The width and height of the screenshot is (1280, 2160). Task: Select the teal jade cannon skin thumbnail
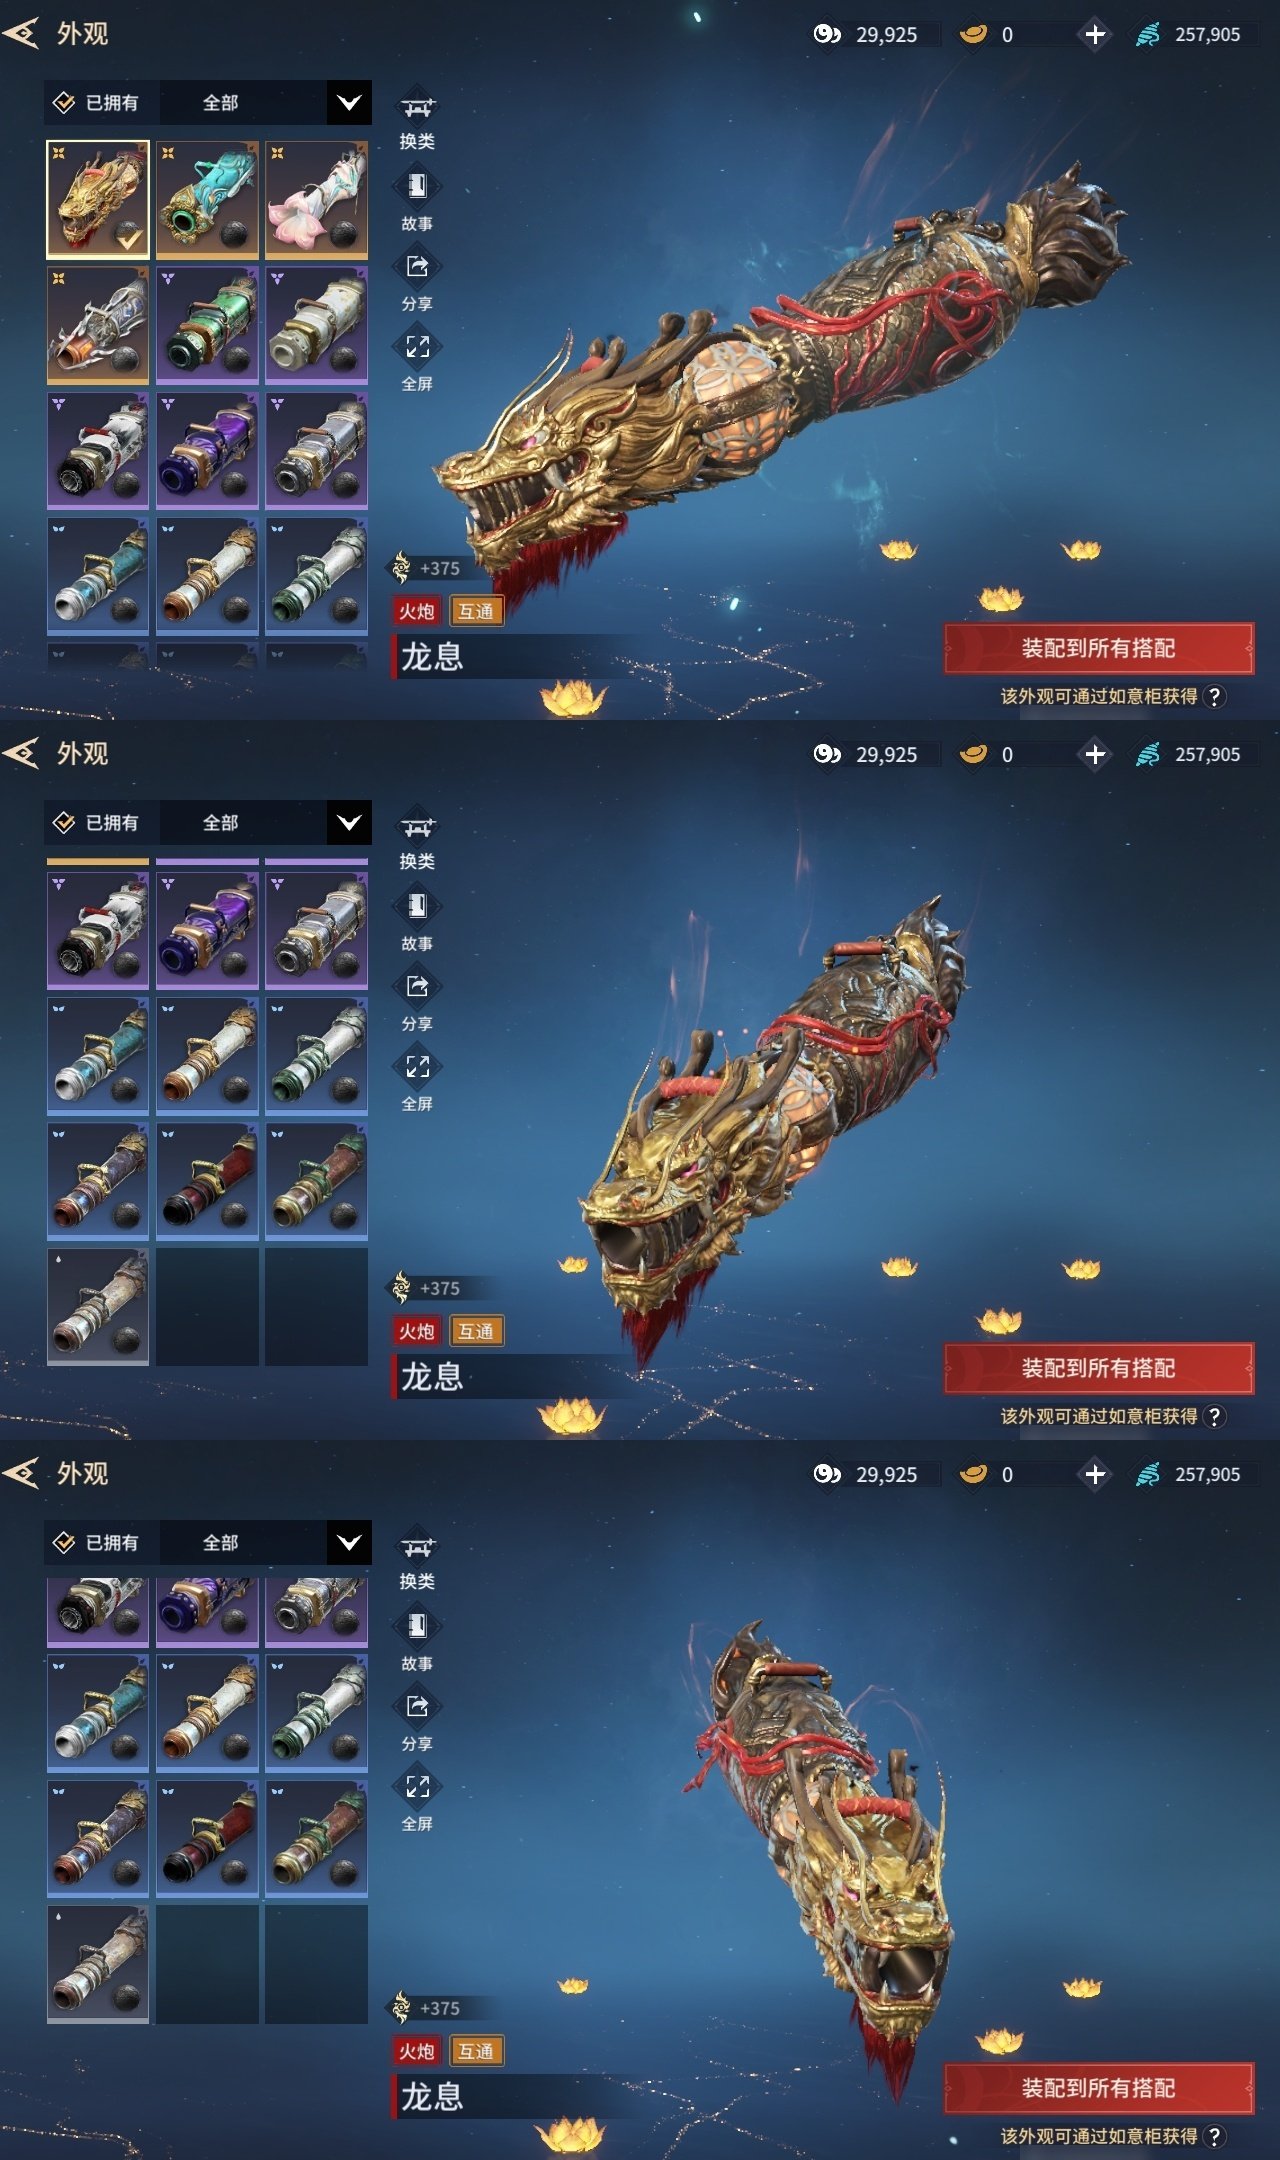(208, 200)
